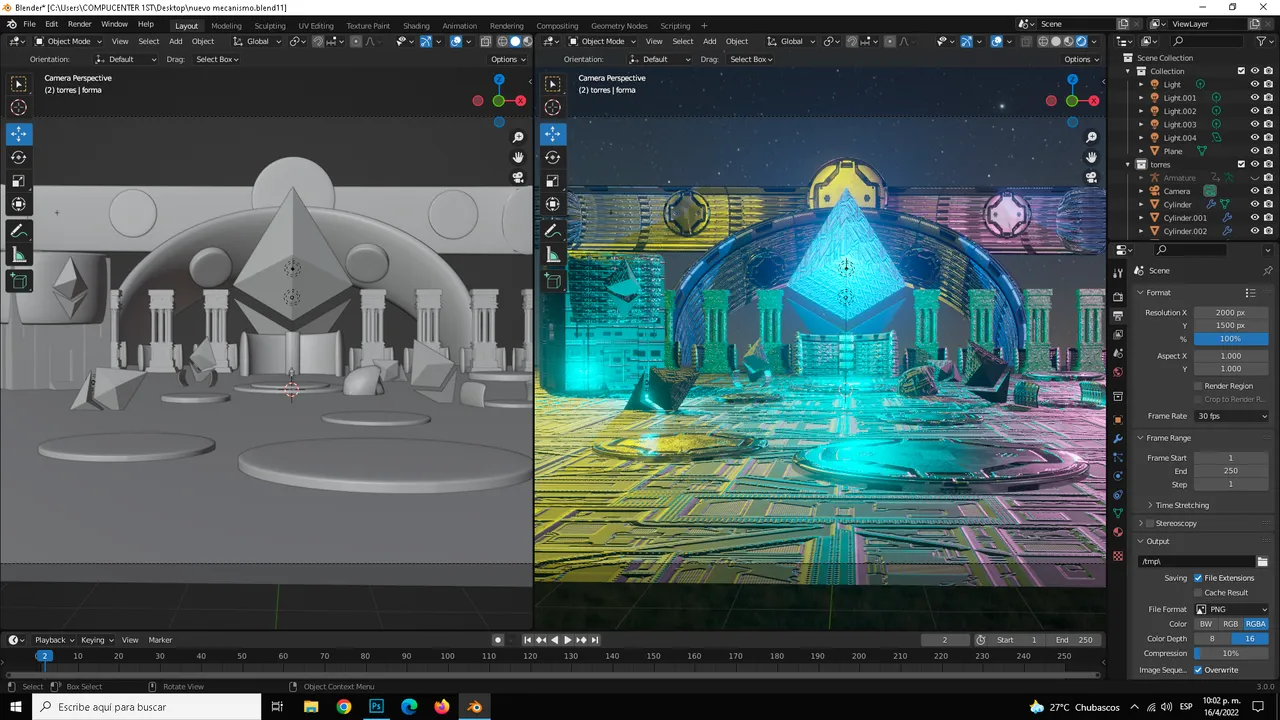1280x720 pixels.
Task: Select the Select Box tool in left viewport
Action: (x=19, y=84)
